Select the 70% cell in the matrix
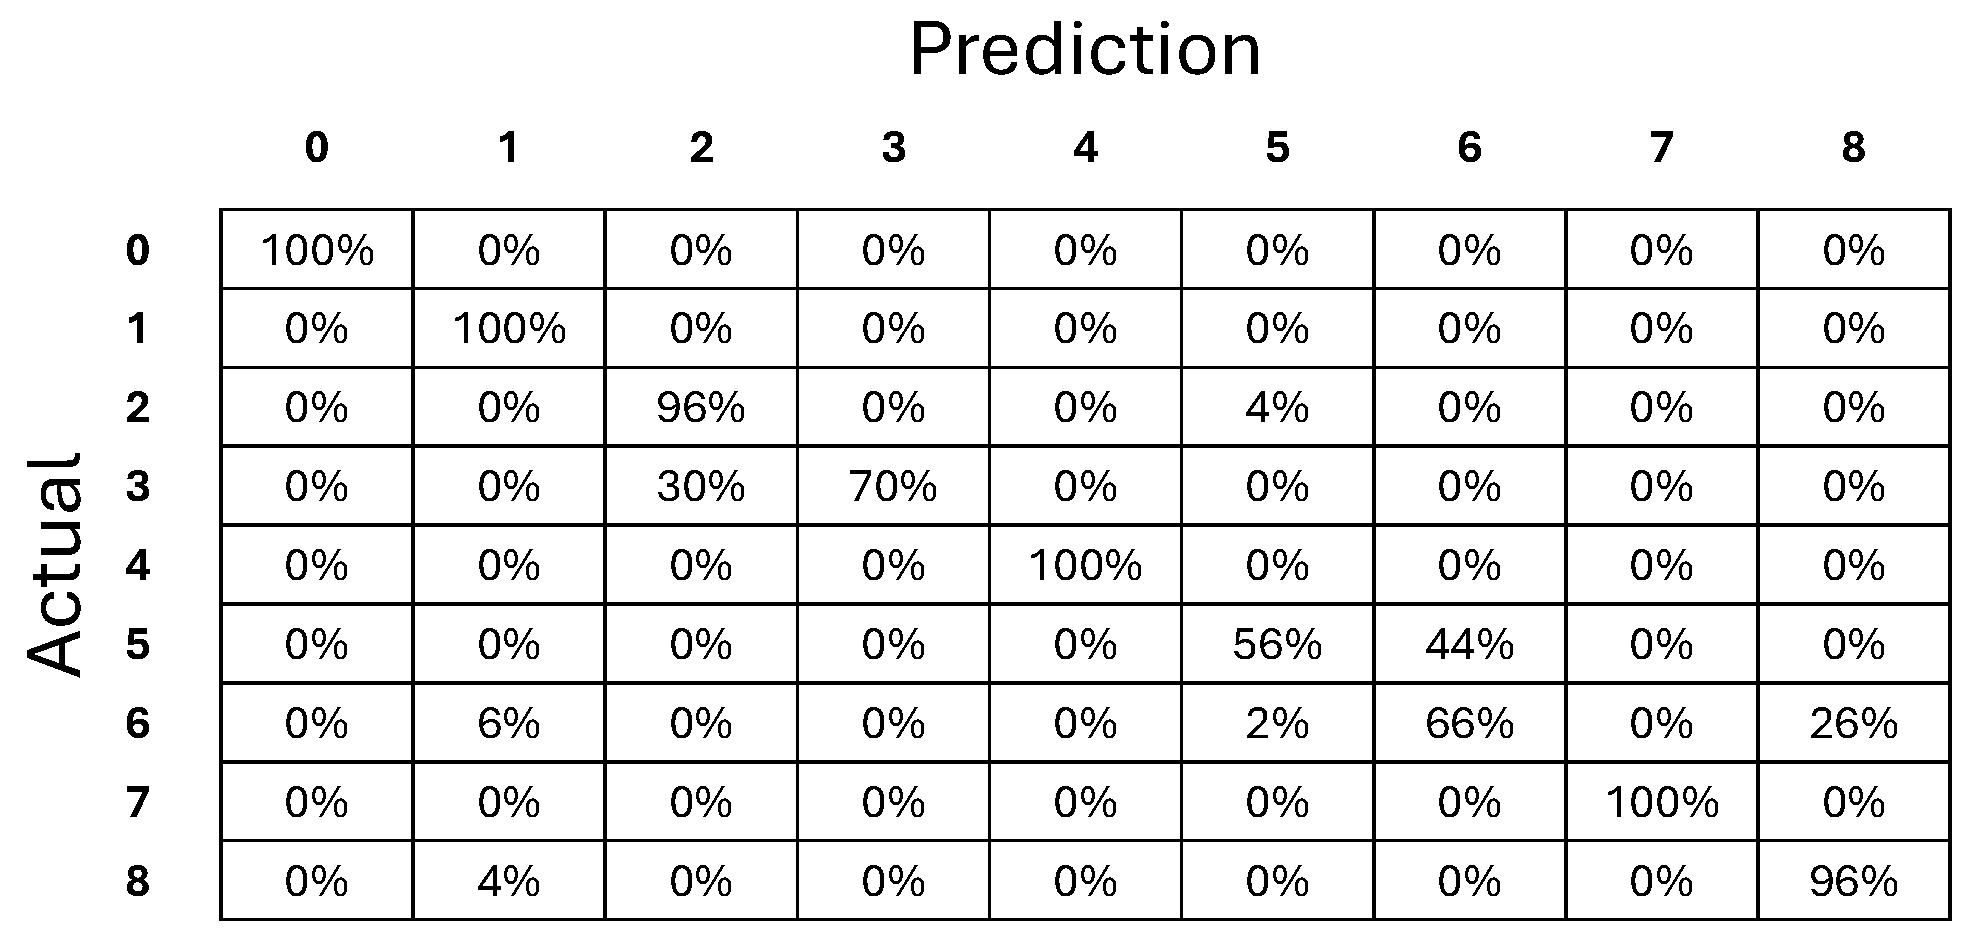 [893, 487]
